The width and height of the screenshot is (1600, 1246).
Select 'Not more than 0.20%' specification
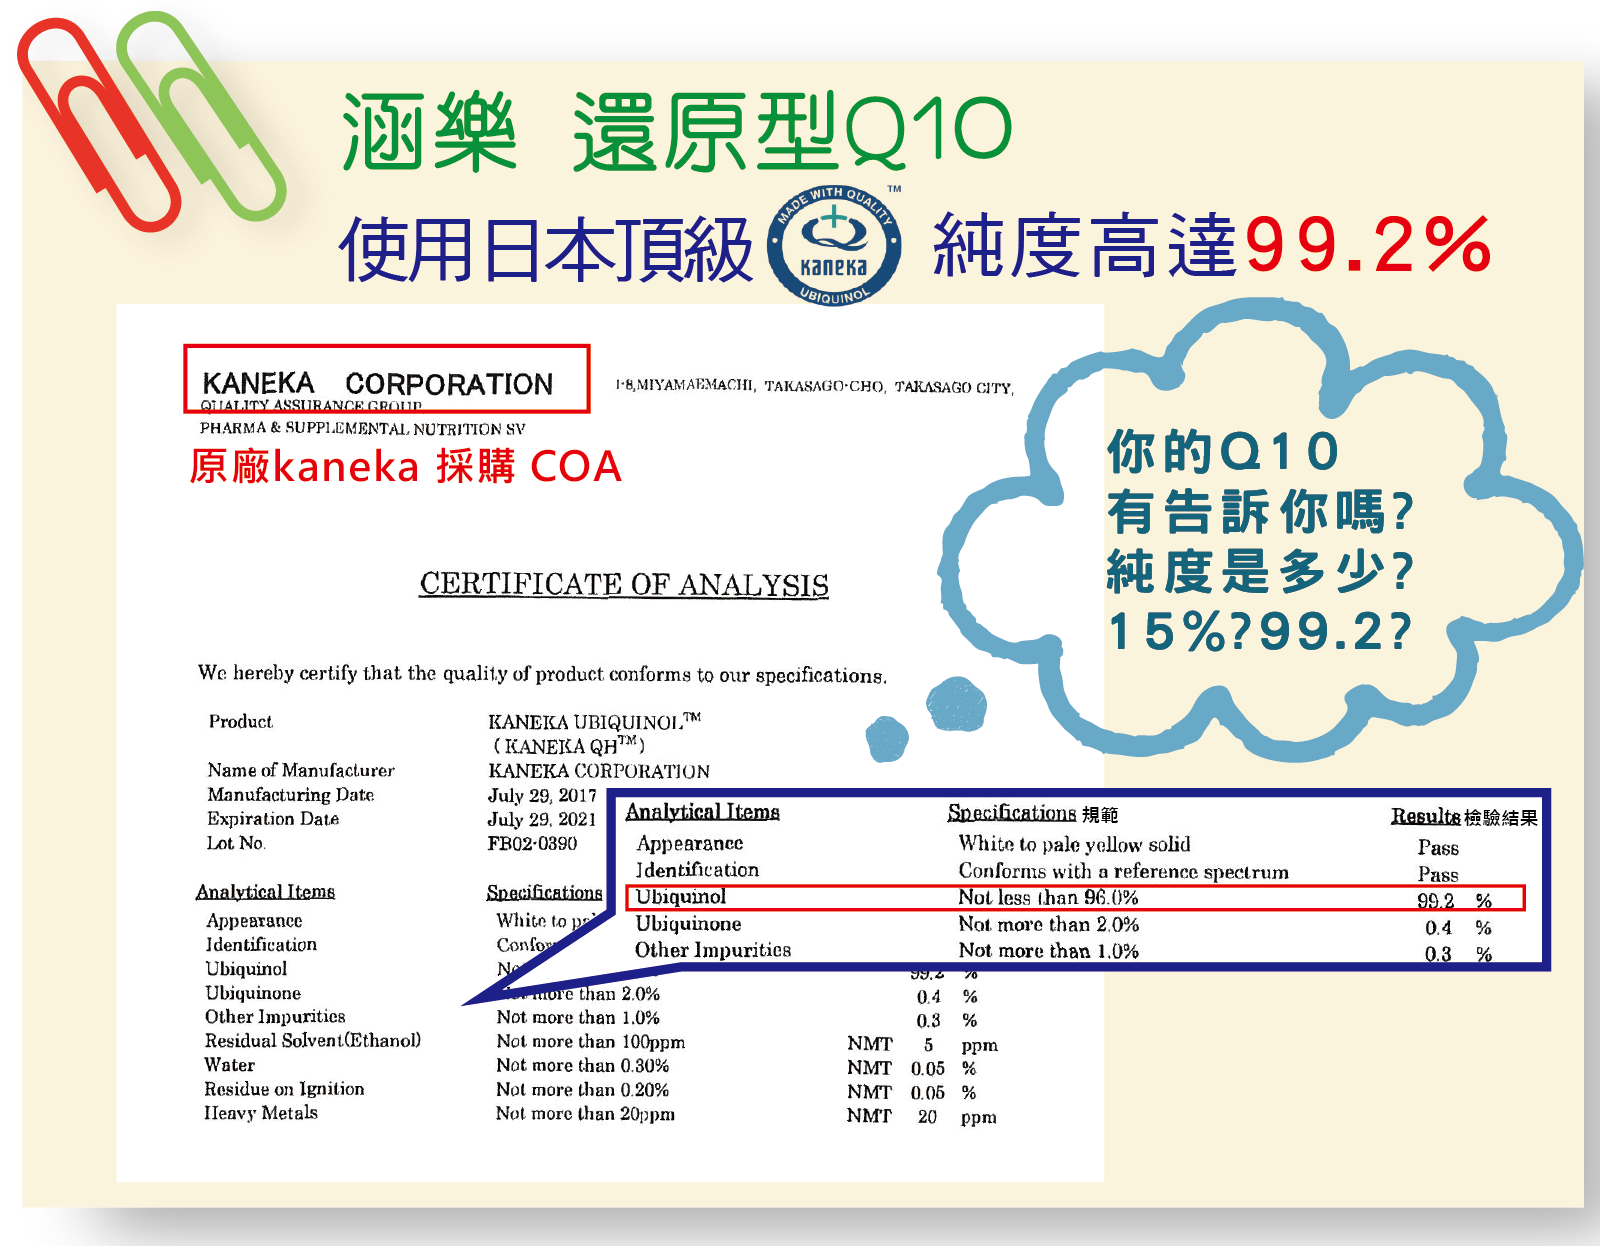coord(582,1090)
